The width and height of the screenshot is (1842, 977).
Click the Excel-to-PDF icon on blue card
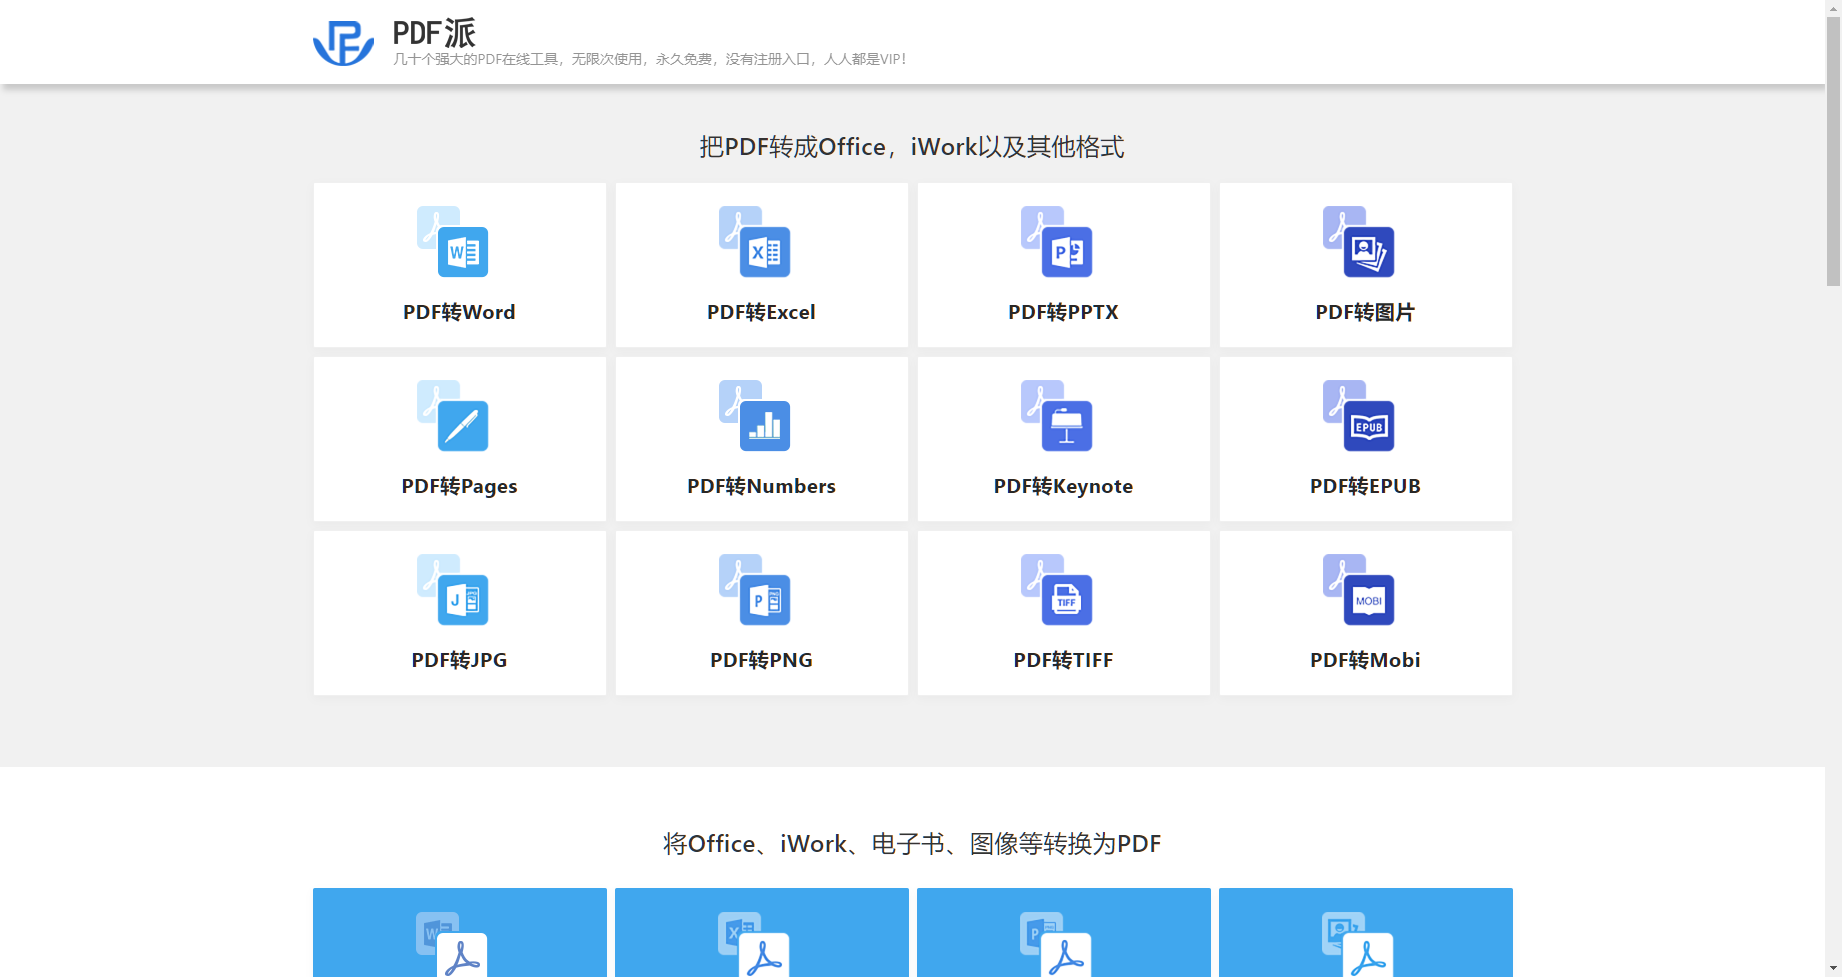click(x=754, y=944)
